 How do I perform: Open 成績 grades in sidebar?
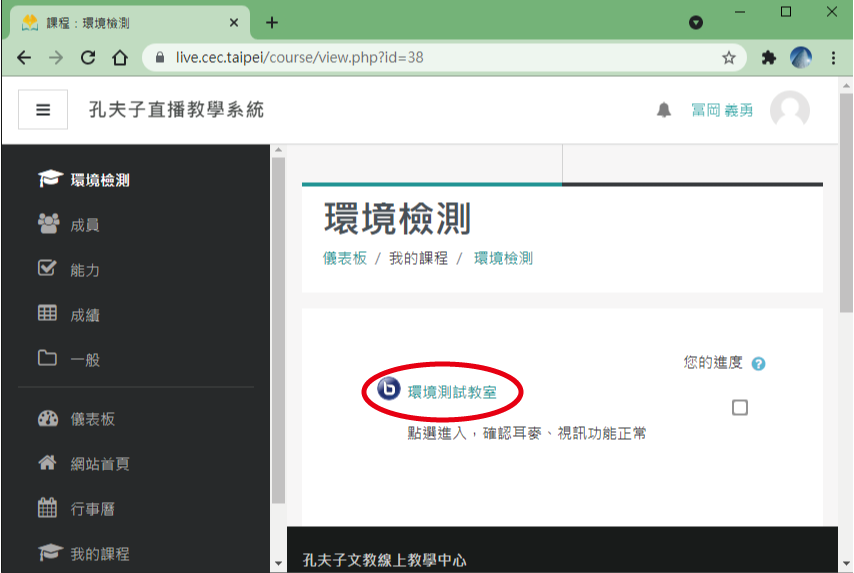click(x=85, y=315)
